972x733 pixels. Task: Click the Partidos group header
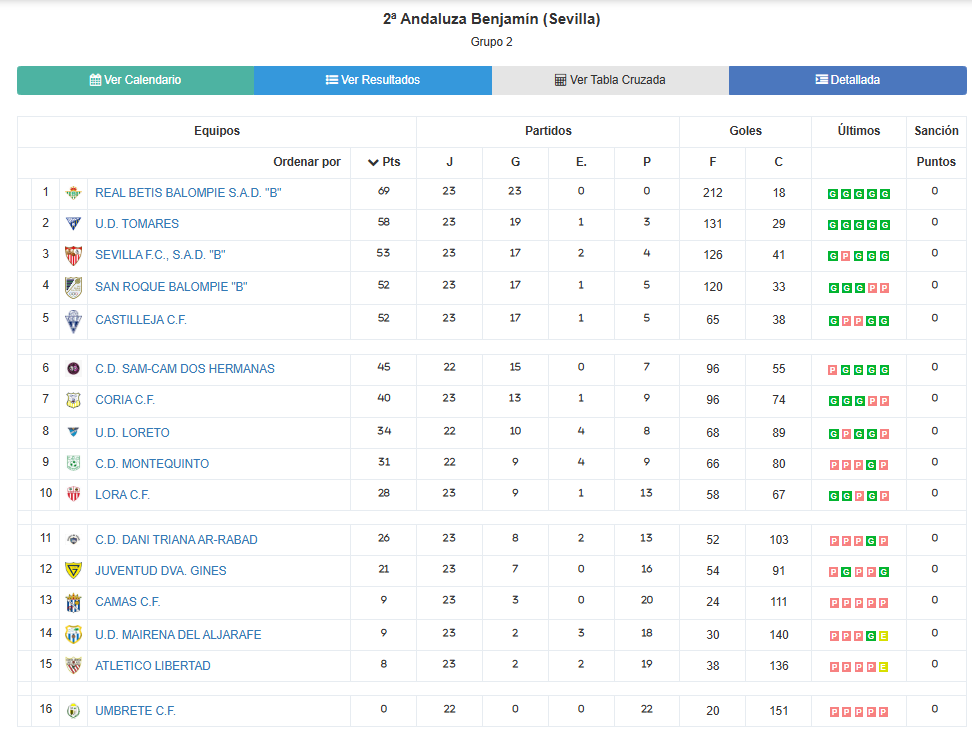point(548,131)
